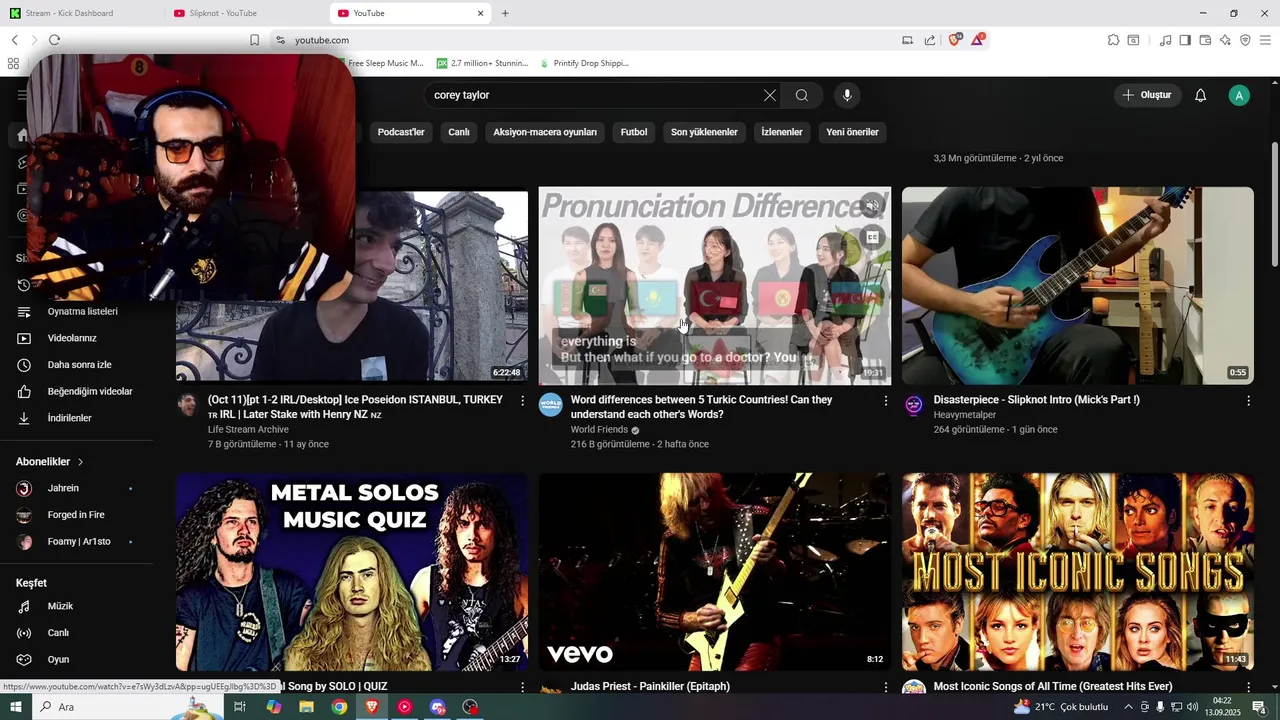Play the Judas Priest Painkiller thumbnail

pos(715,572)
